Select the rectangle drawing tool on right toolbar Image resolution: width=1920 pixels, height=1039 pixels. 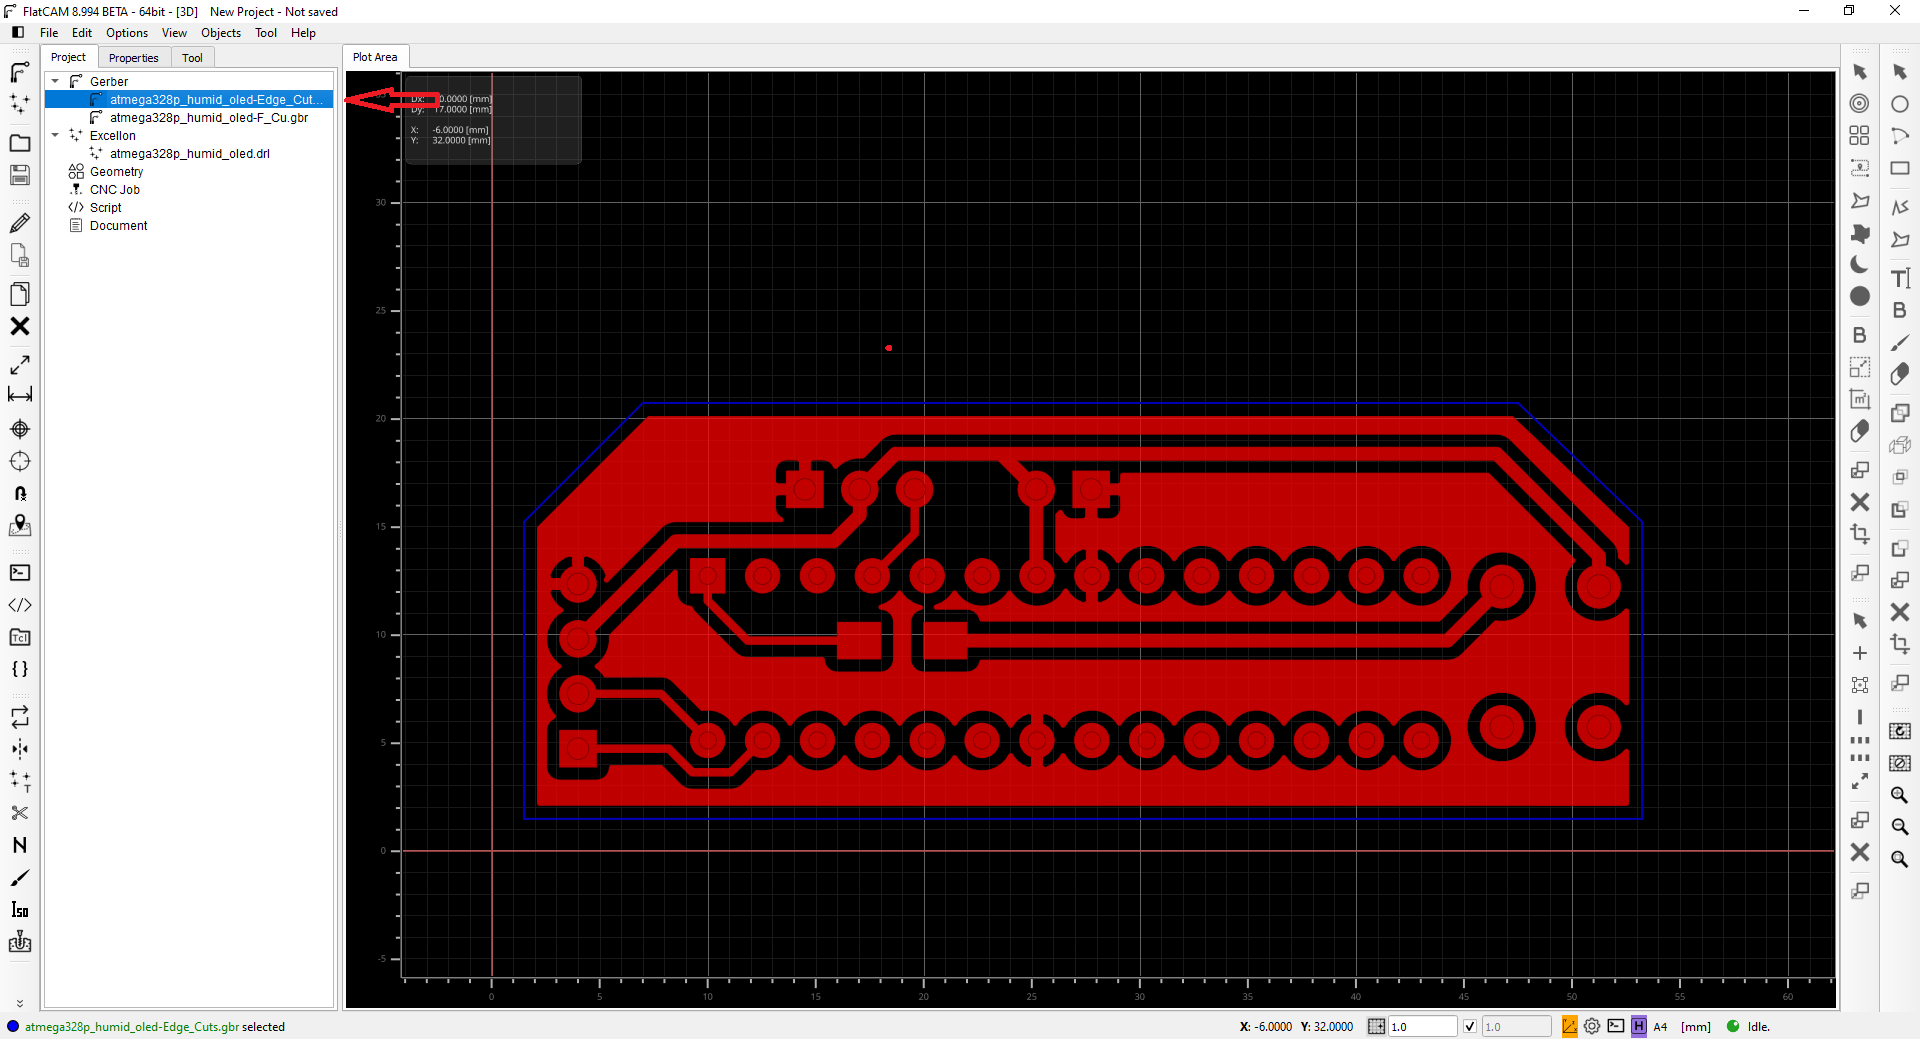point(1900,168)
